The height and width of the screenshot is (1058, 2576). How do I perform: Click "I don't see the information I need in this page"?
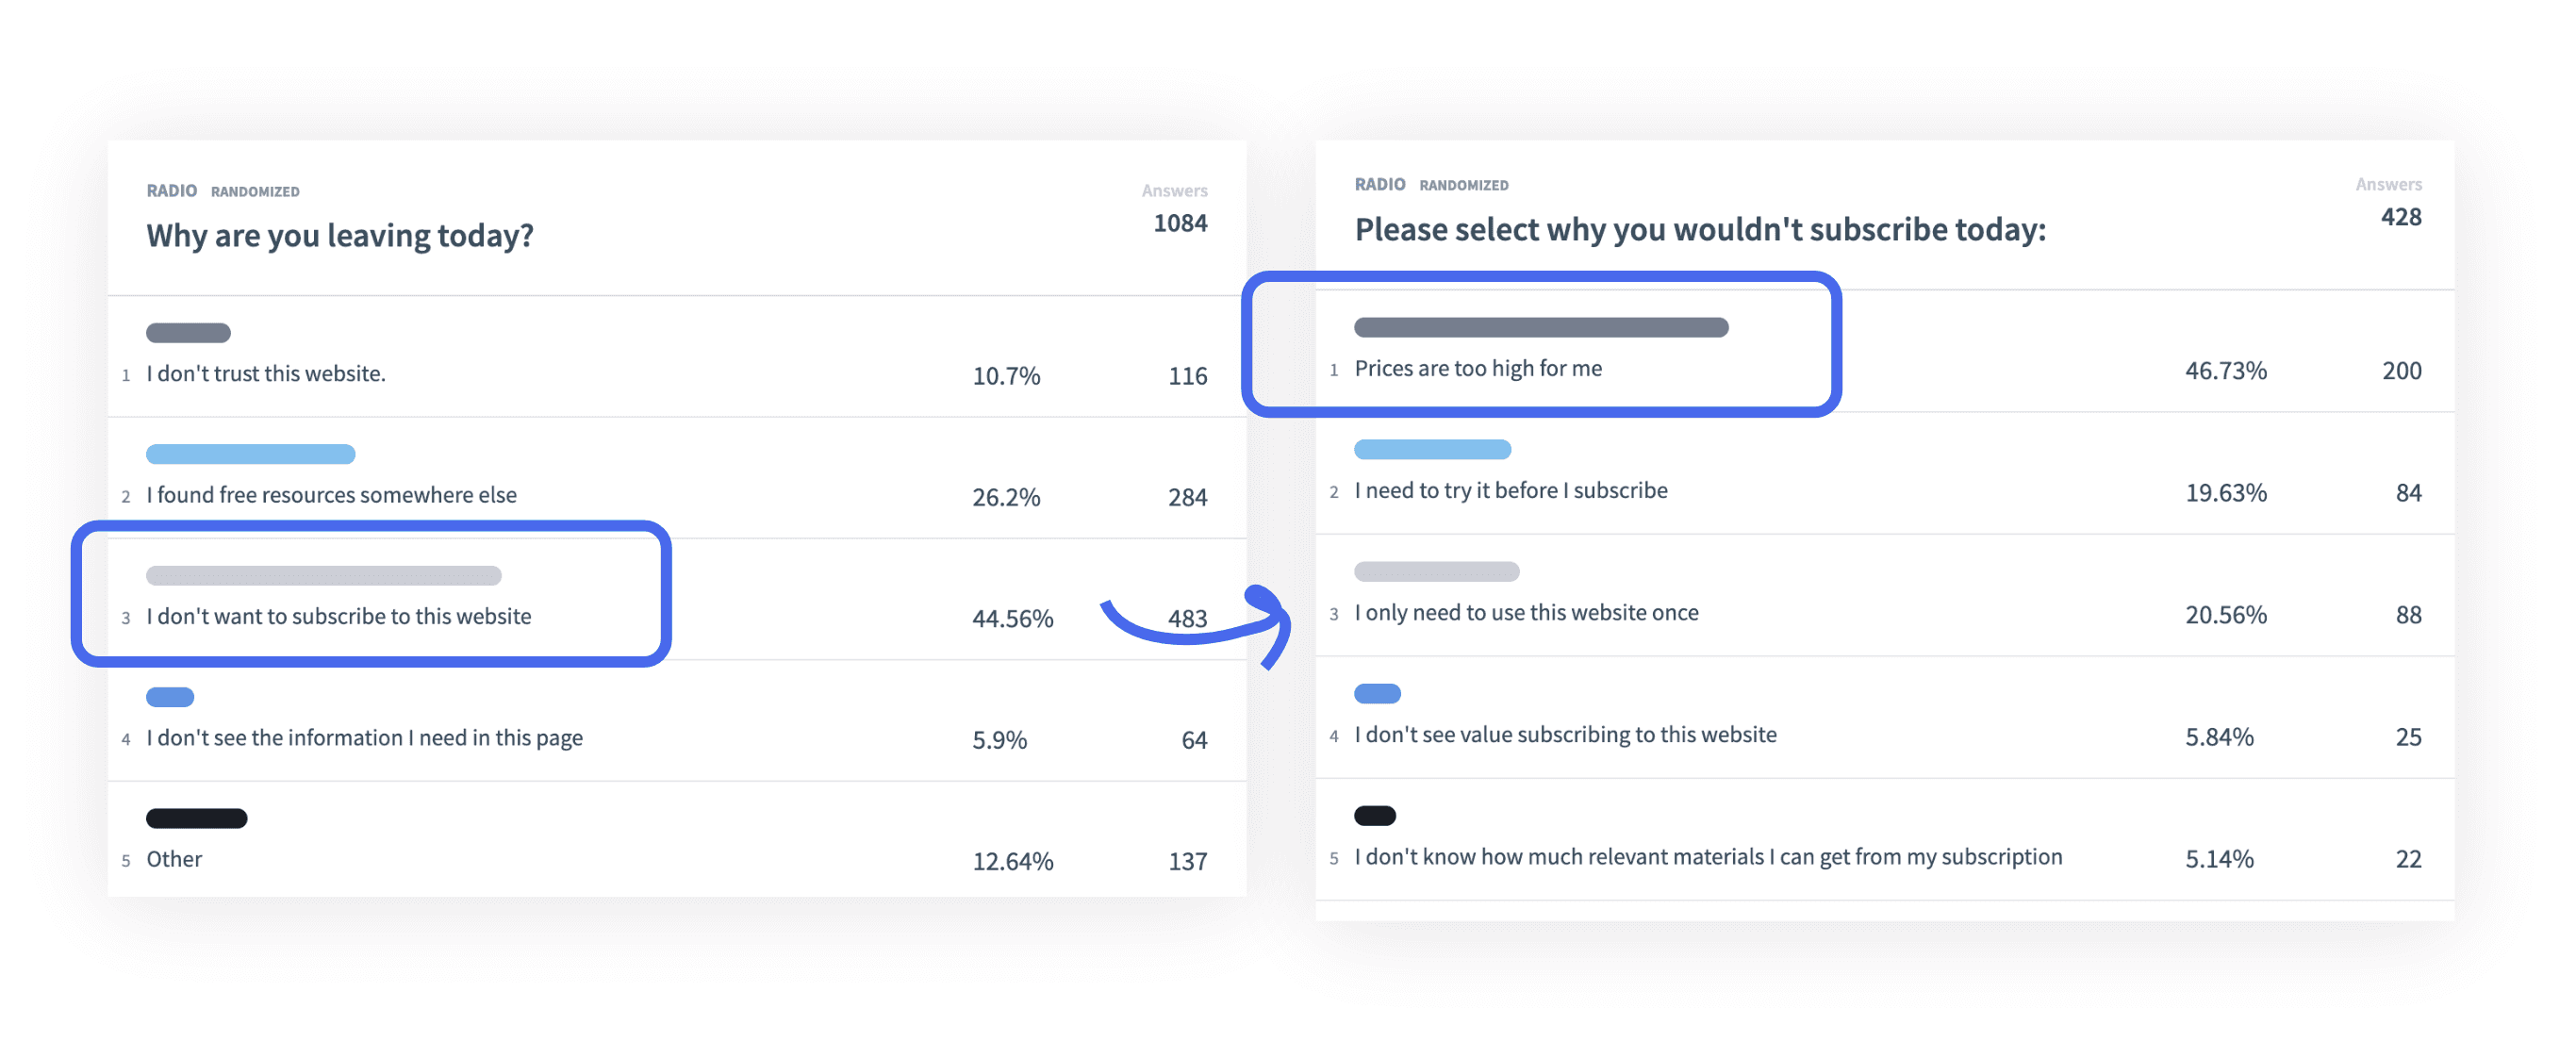tap(364, 738)
